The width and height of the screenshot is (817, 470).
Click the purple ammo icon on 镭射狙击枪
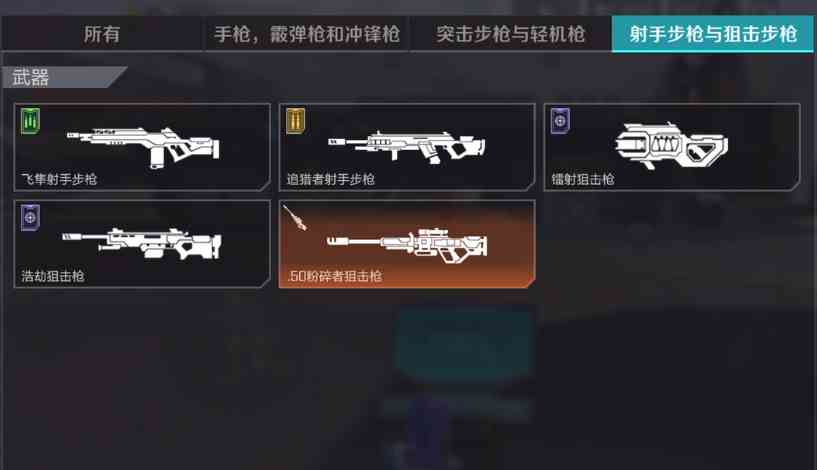pos(560,121)
